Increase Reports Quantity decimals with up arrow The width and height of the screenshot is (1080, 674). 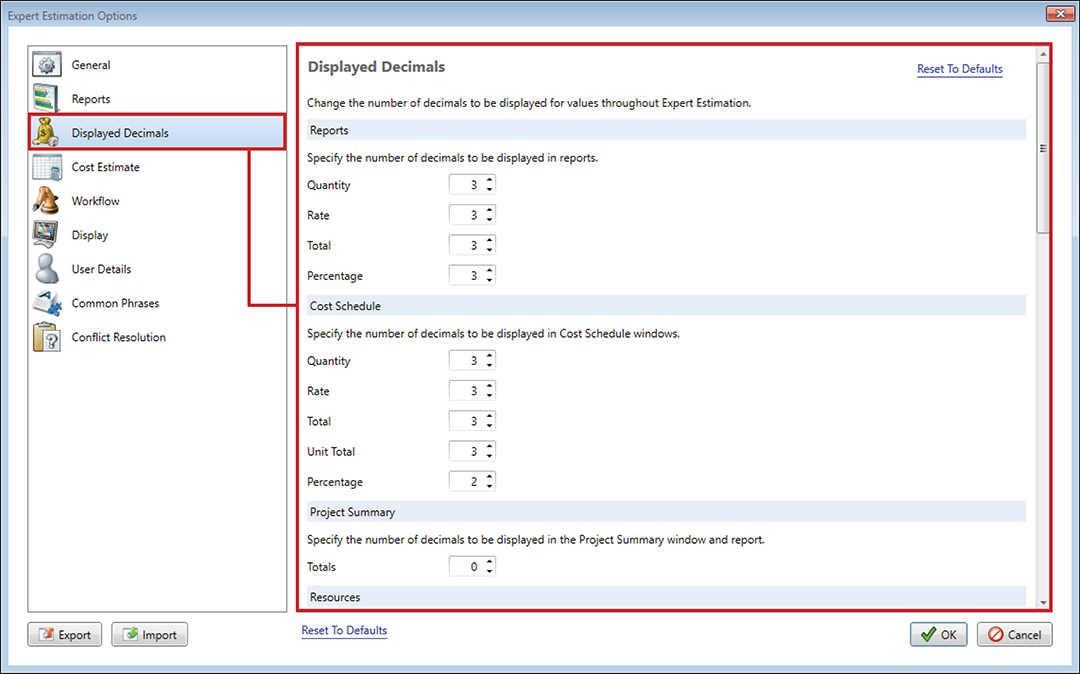pyautogui.click(x=489, y=181)
